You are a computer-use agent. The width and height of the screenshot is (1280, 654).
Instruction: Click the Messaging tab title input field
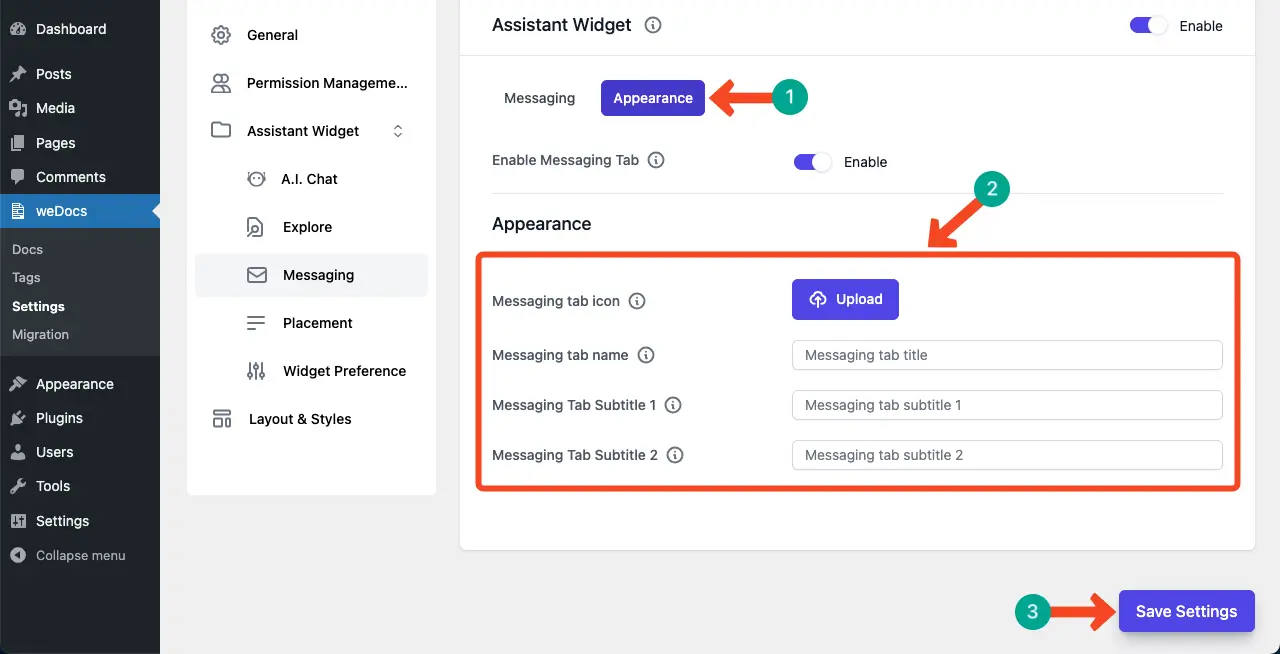(x=1007, y=355)
